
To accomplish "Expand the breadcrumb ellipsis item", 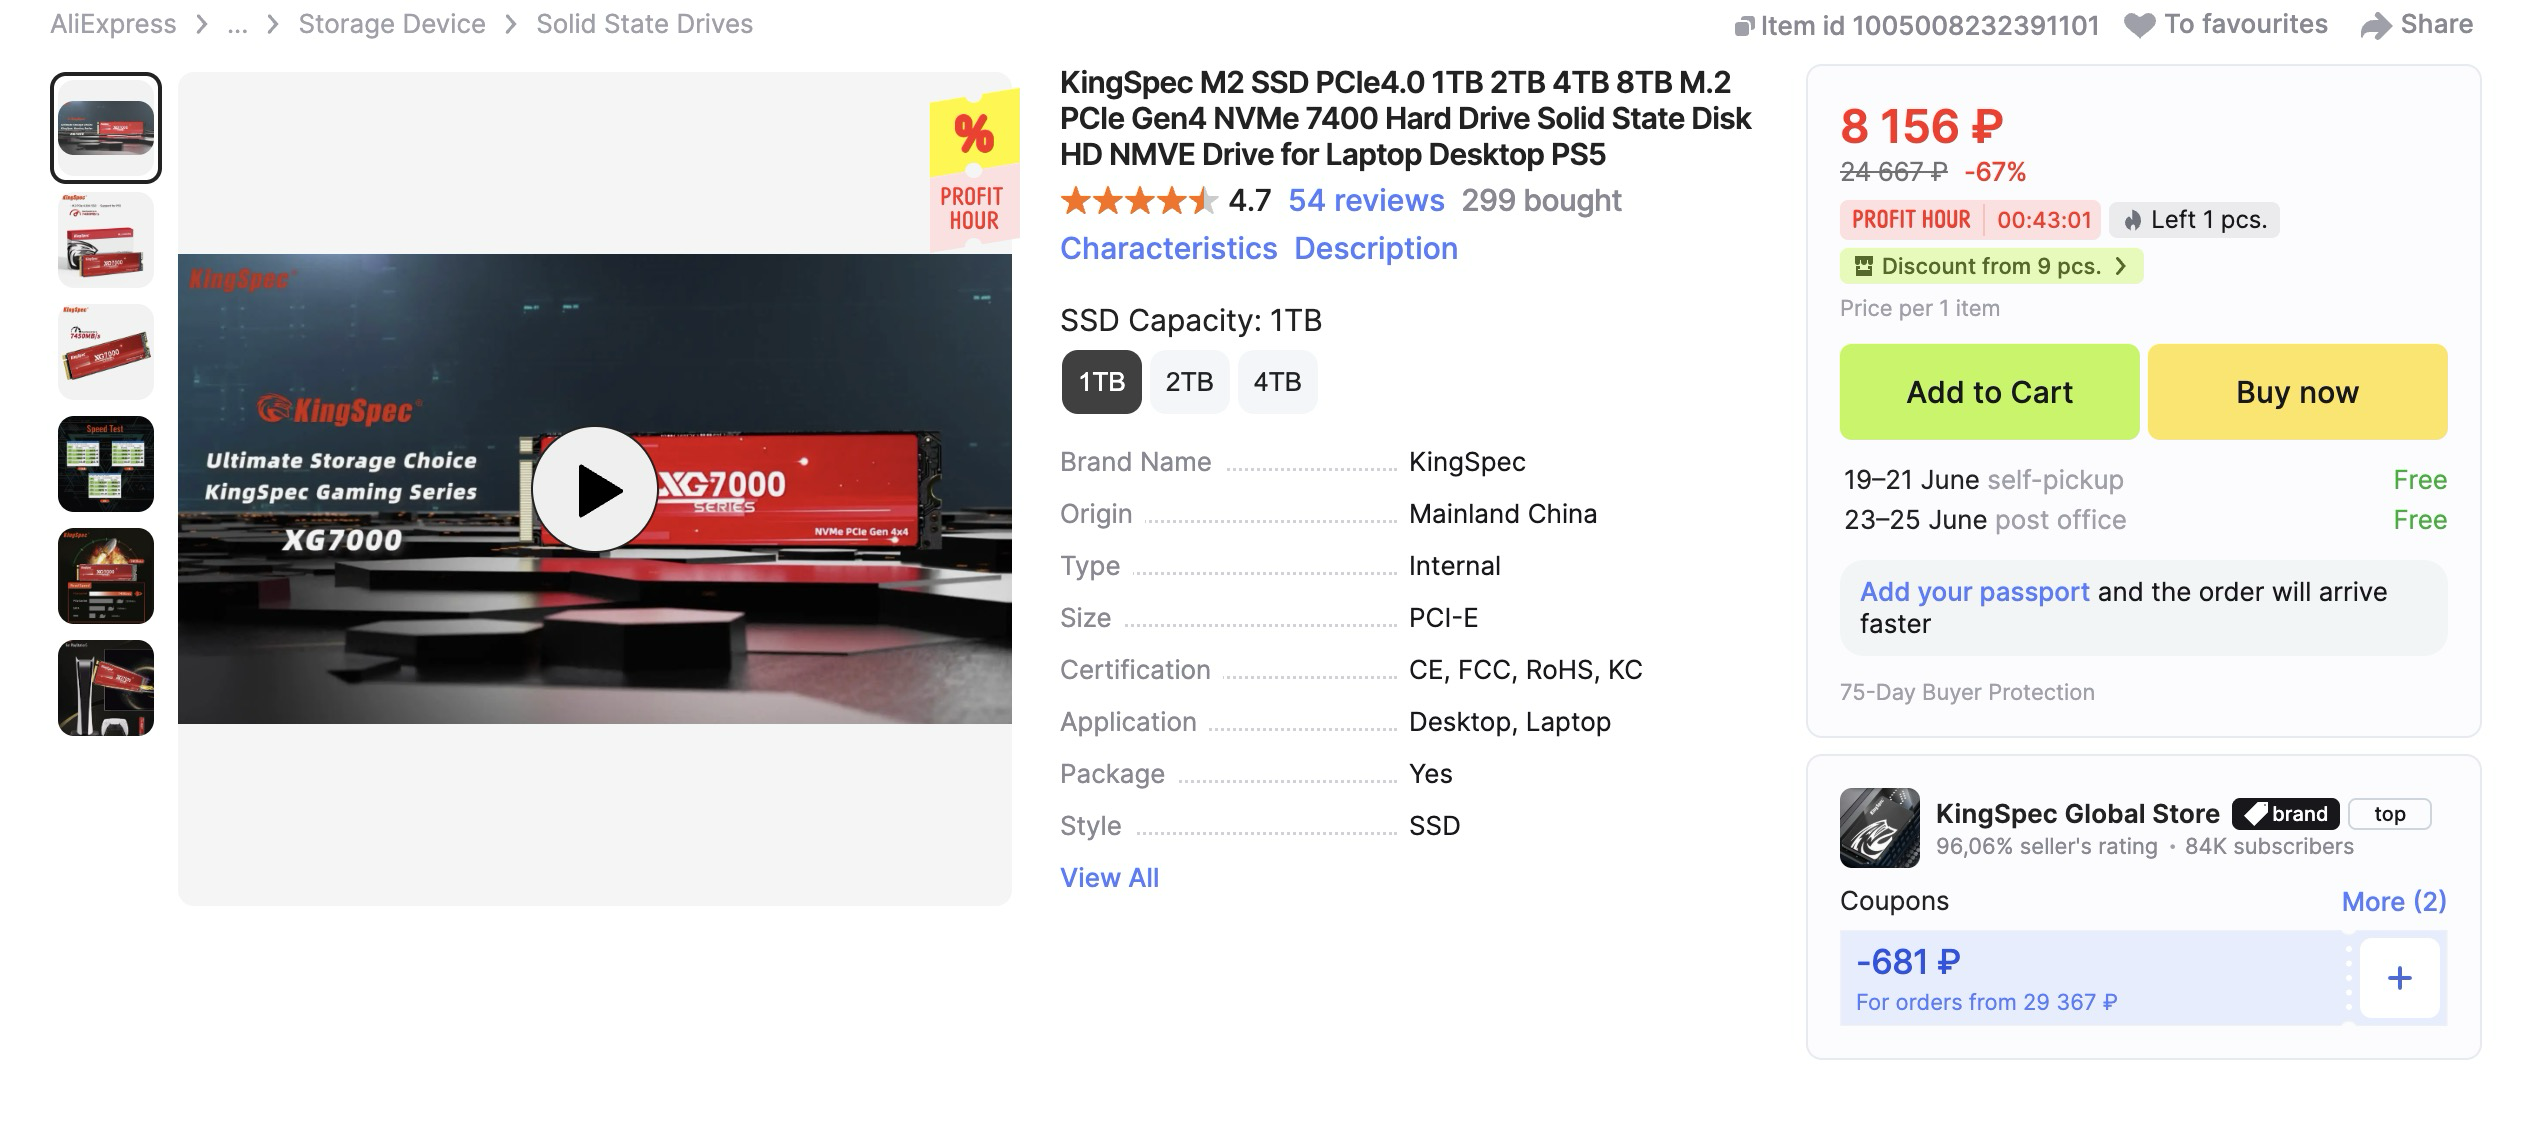I will [237, 25].
